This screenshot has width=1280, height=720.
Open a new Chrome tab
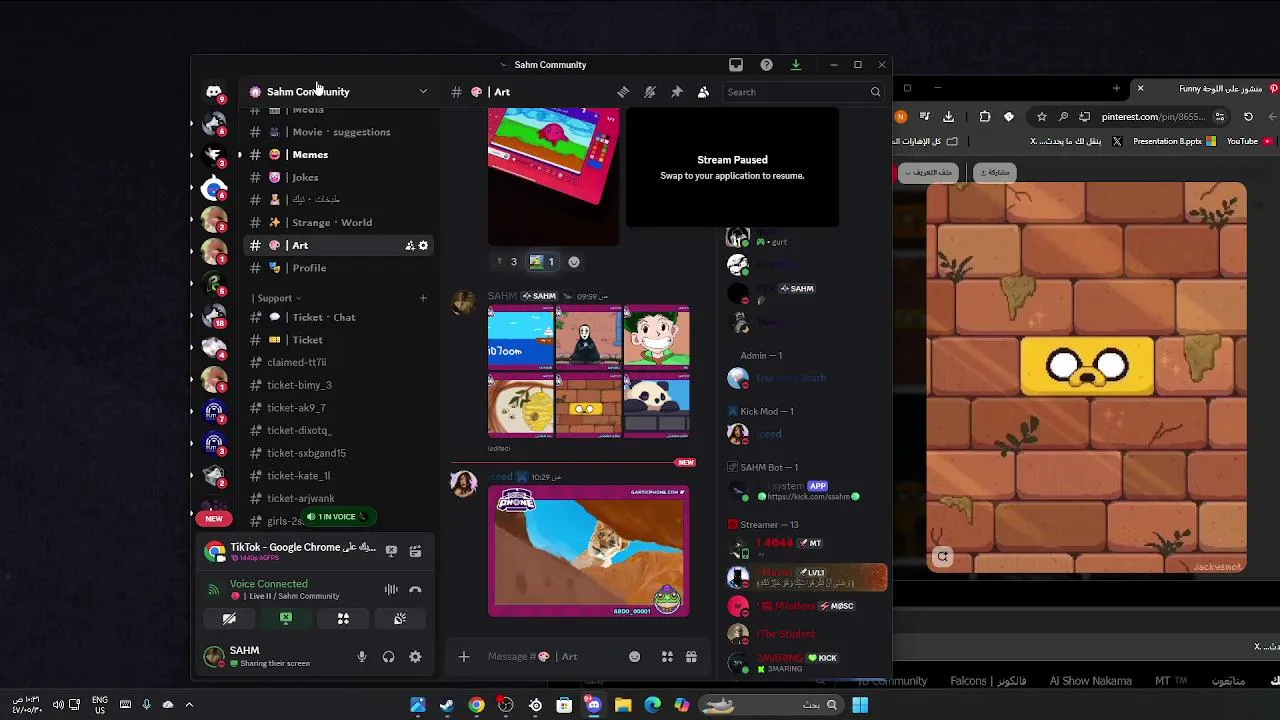coord(1116,89)
